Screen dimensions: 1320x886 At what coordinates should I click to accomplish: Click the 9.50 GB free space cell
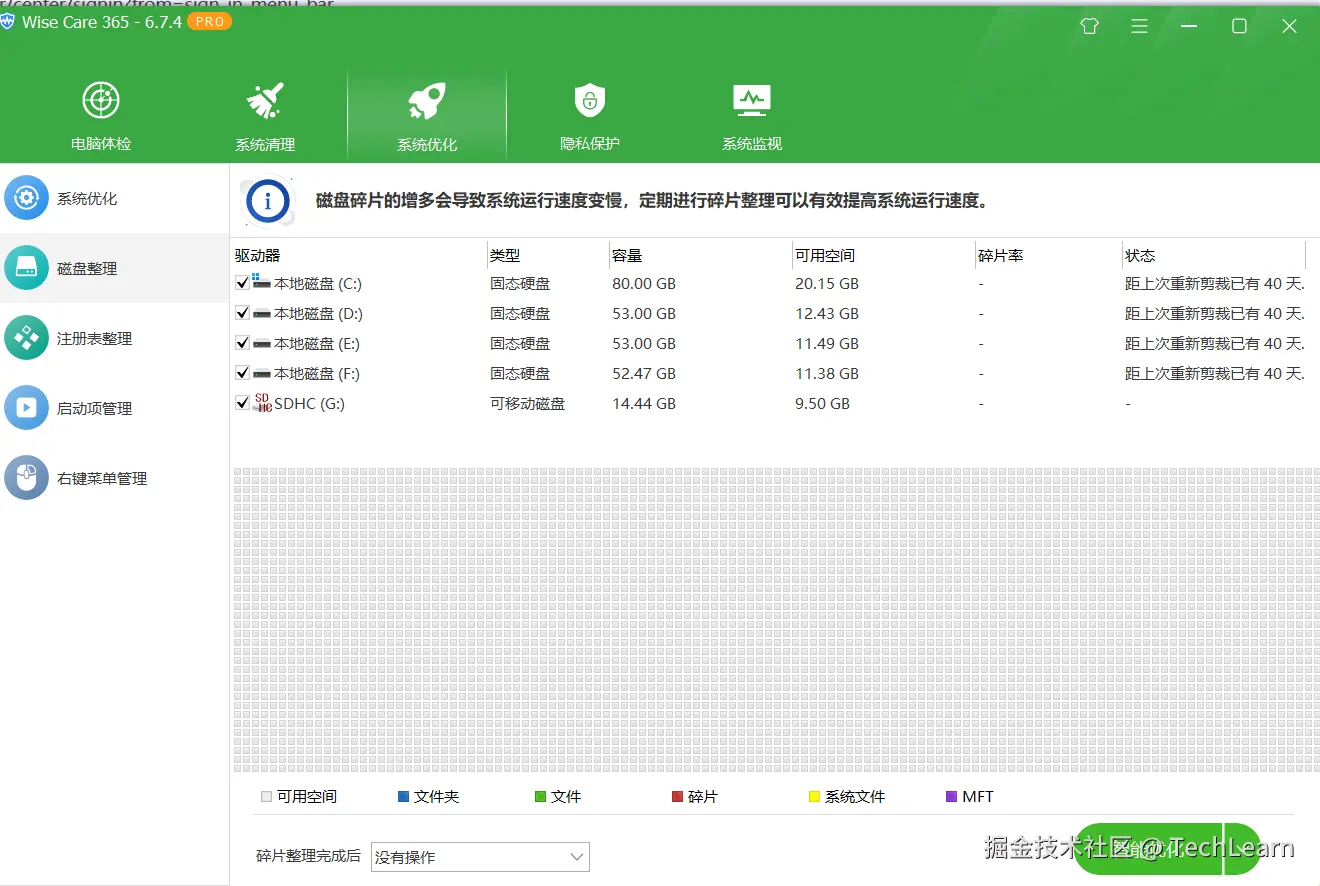[x=822, y=404]
